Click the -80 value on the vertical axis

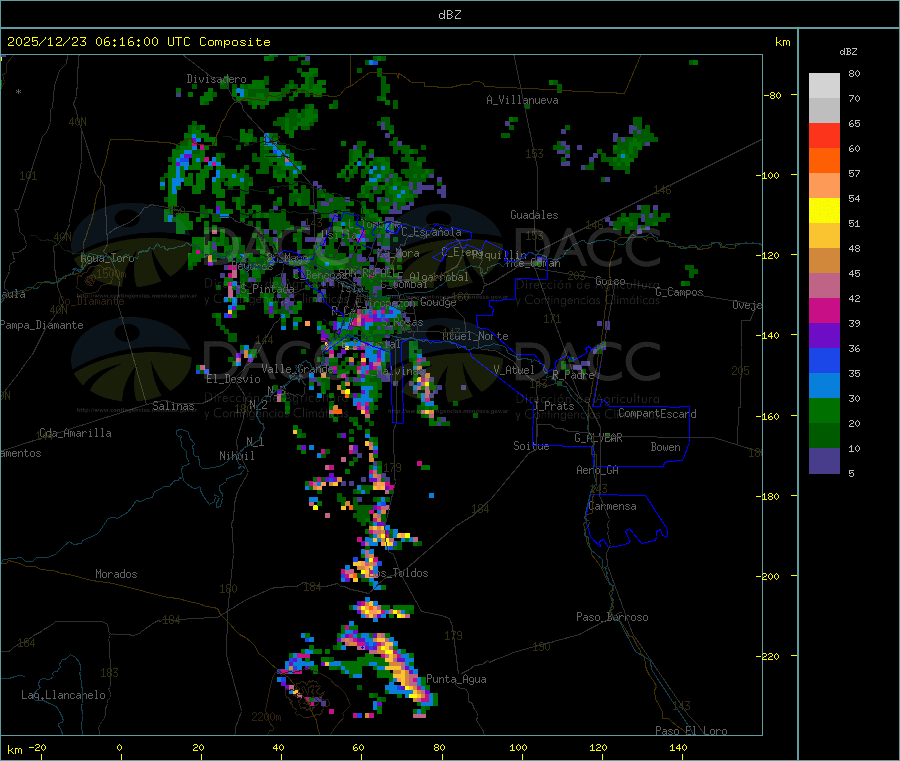pyautogui.click(x=773, y=95)
